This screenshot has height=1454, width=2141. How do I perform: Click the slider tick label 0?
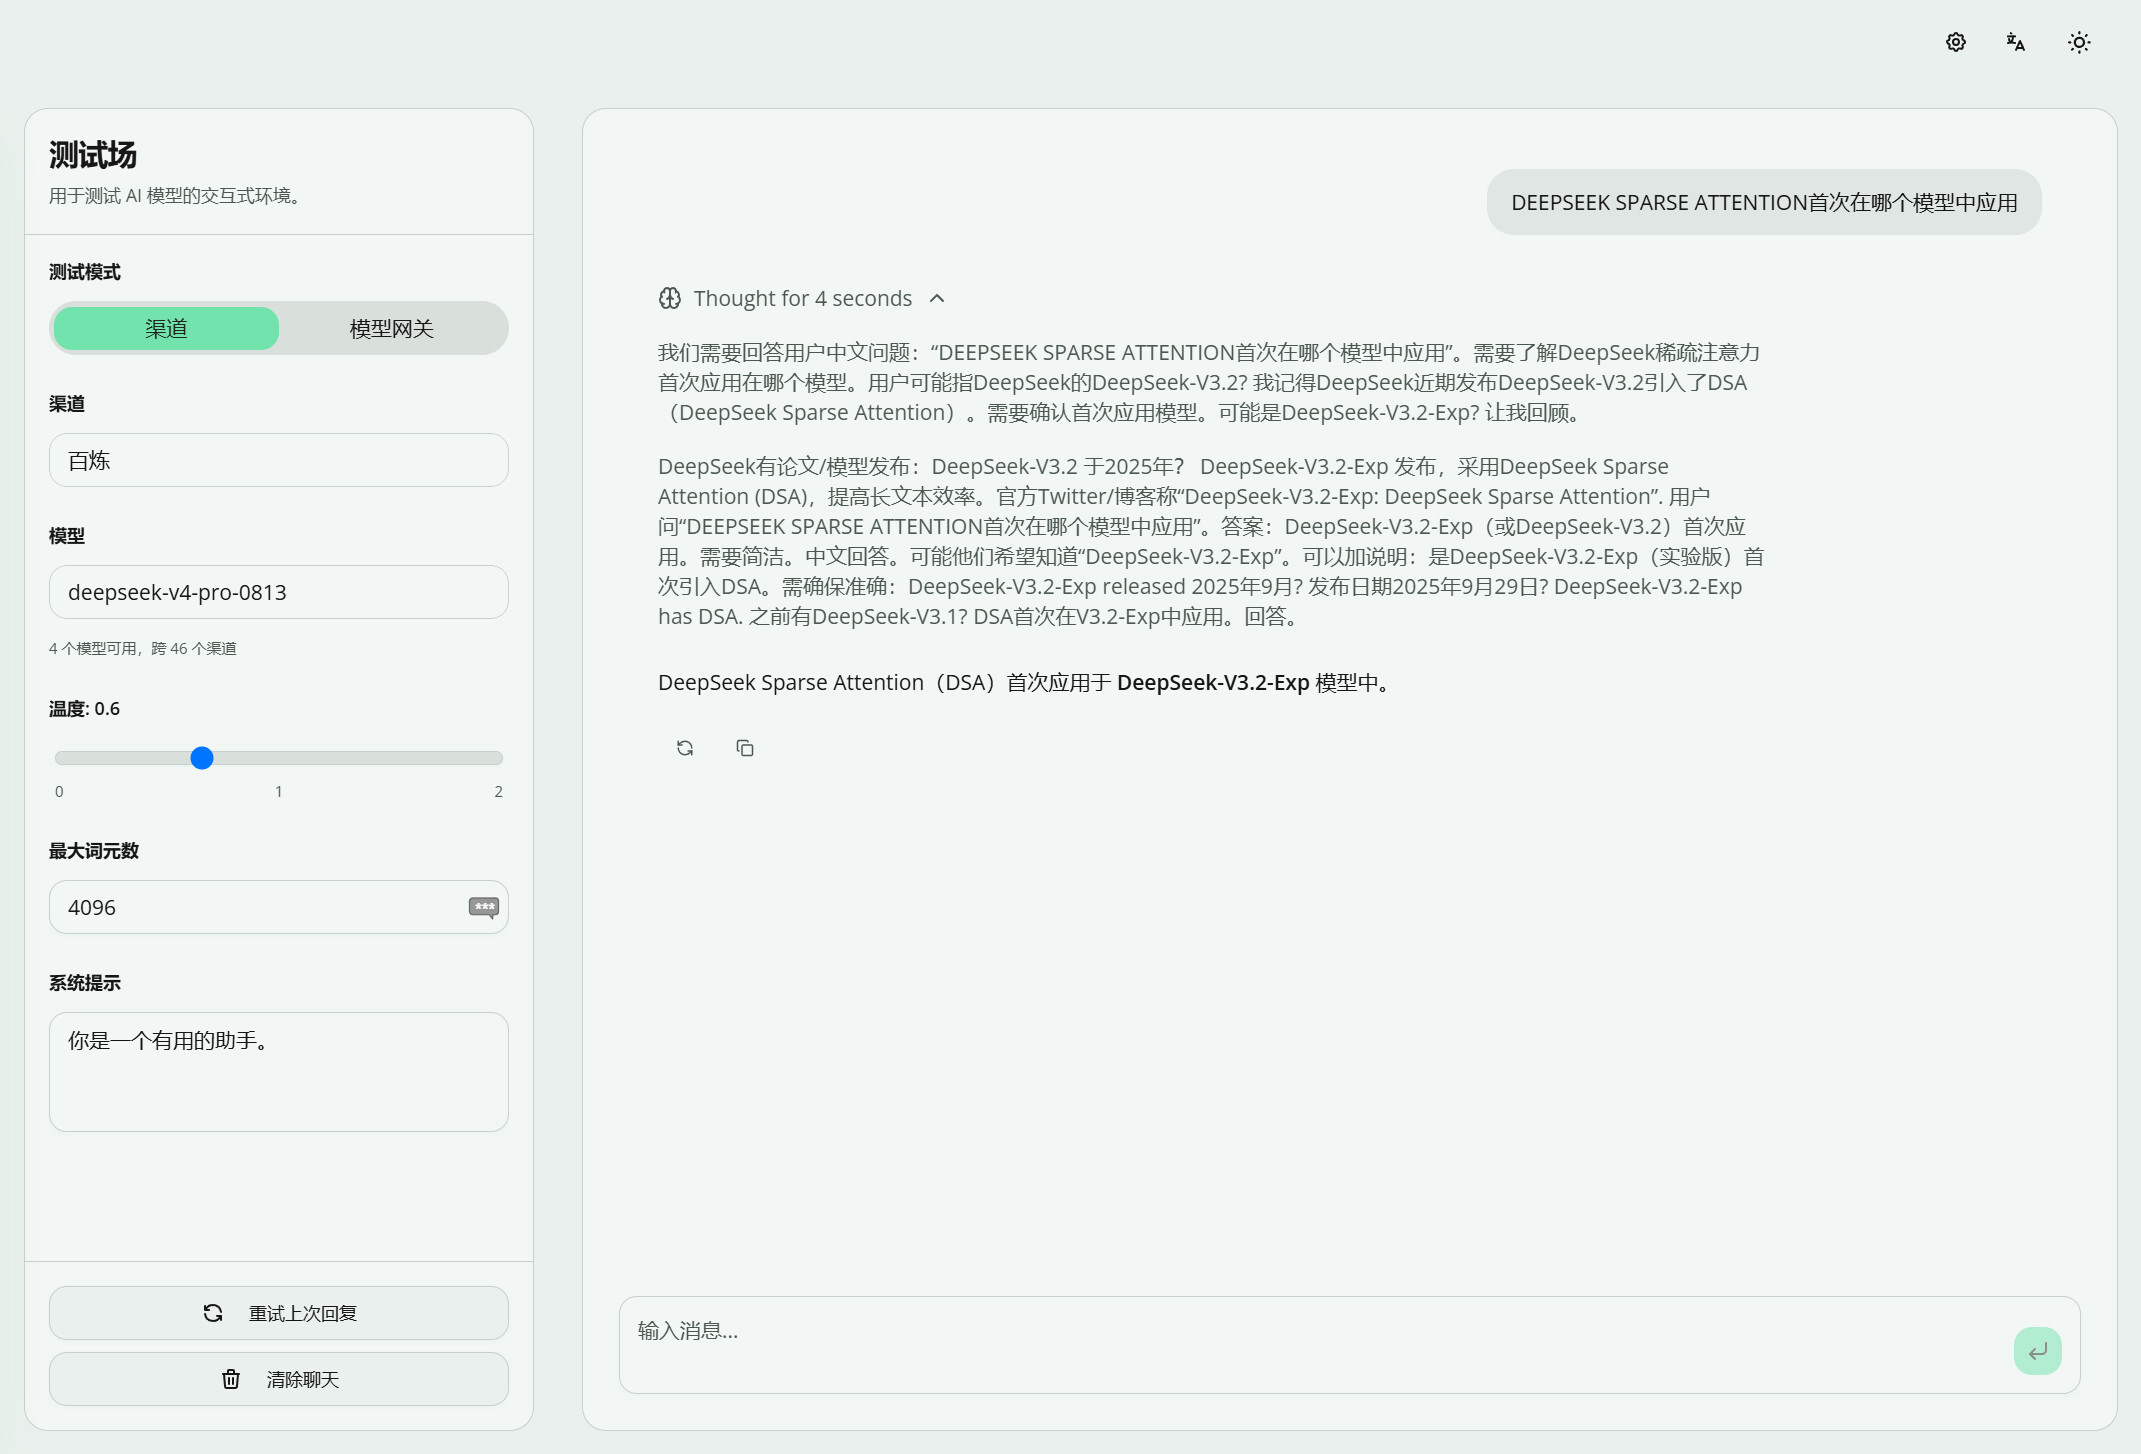tap(59, 791)
